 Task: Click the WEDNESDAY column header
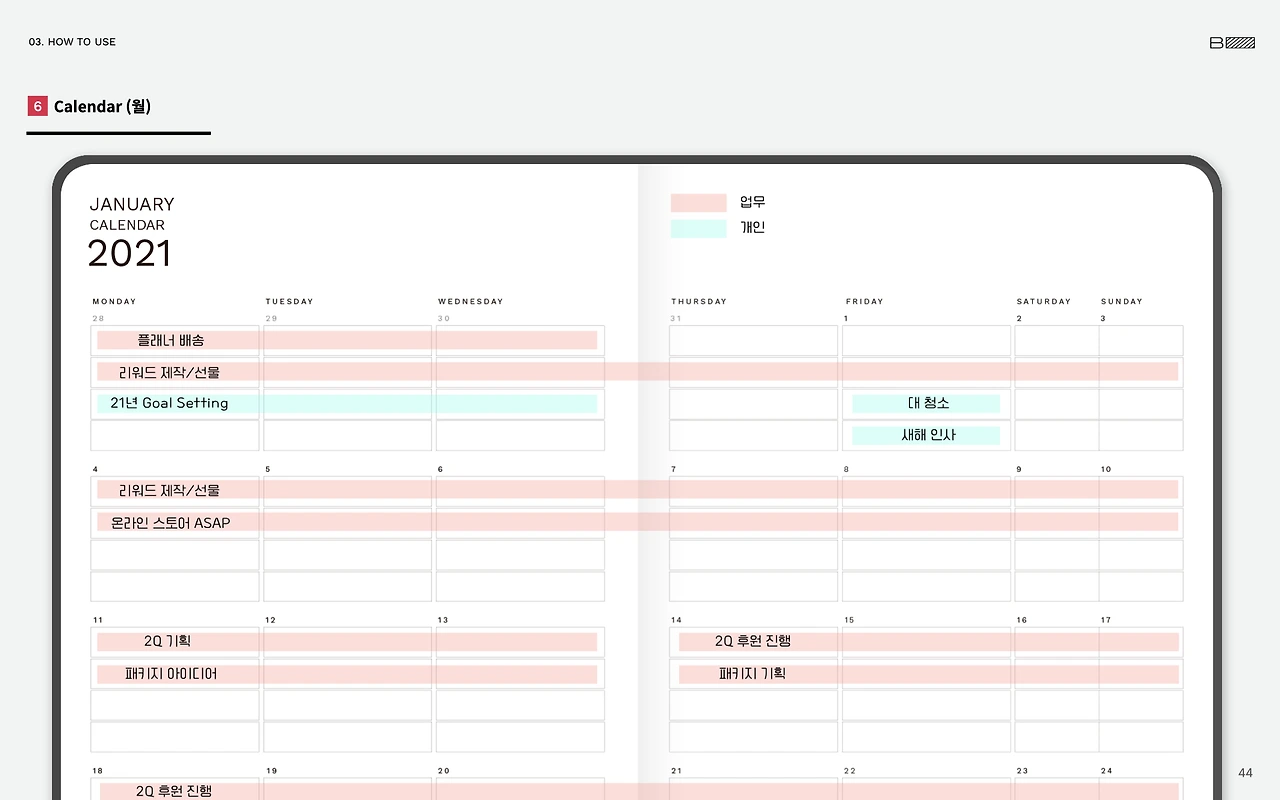[x=470, y=301]
